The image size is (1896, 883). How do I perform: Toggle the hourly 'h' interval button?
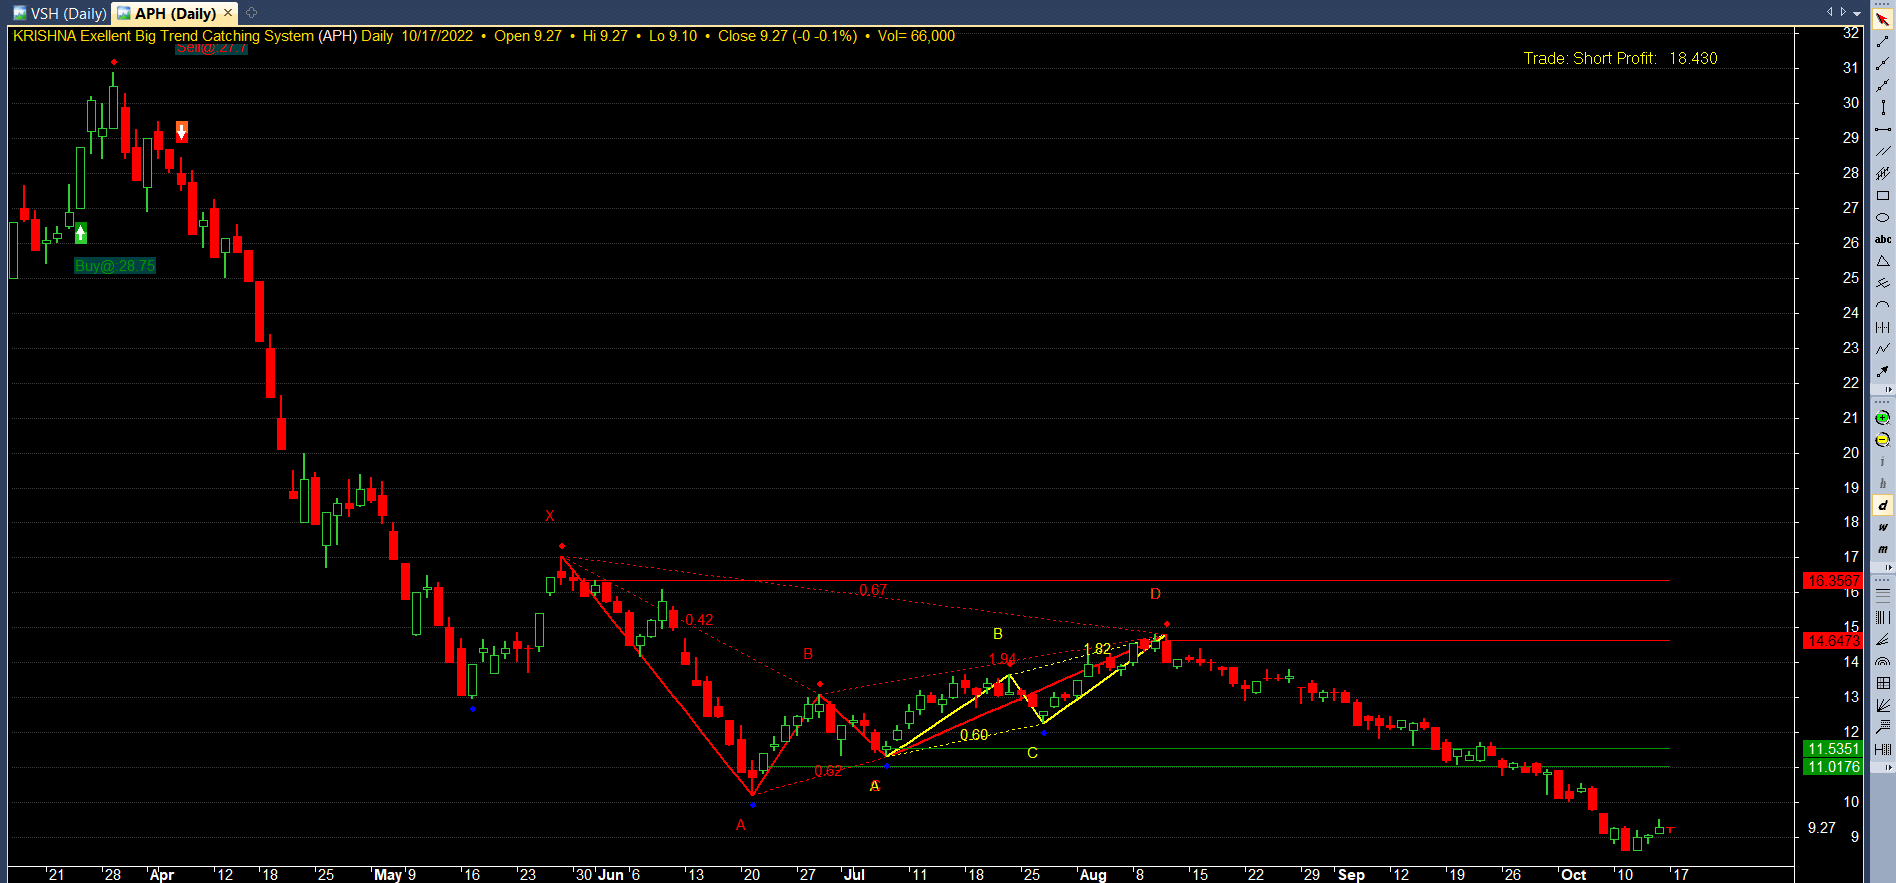(x=1883, y=484)
